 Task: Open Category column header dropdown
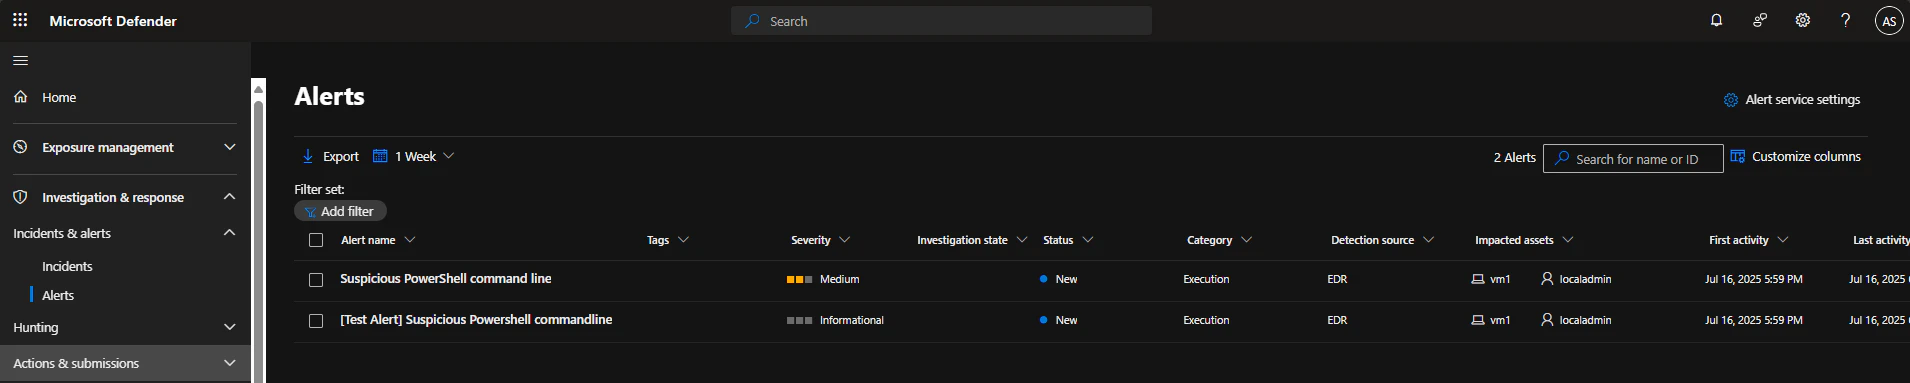[x=1246, y=240]
